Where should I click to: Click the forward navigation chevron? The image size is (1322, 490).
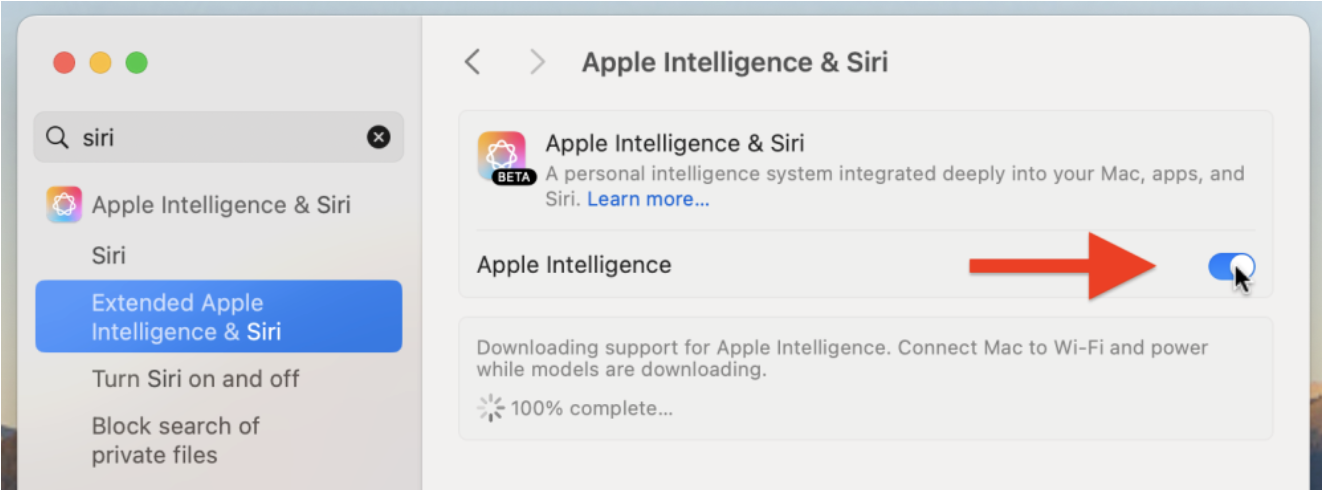[537, 63]
